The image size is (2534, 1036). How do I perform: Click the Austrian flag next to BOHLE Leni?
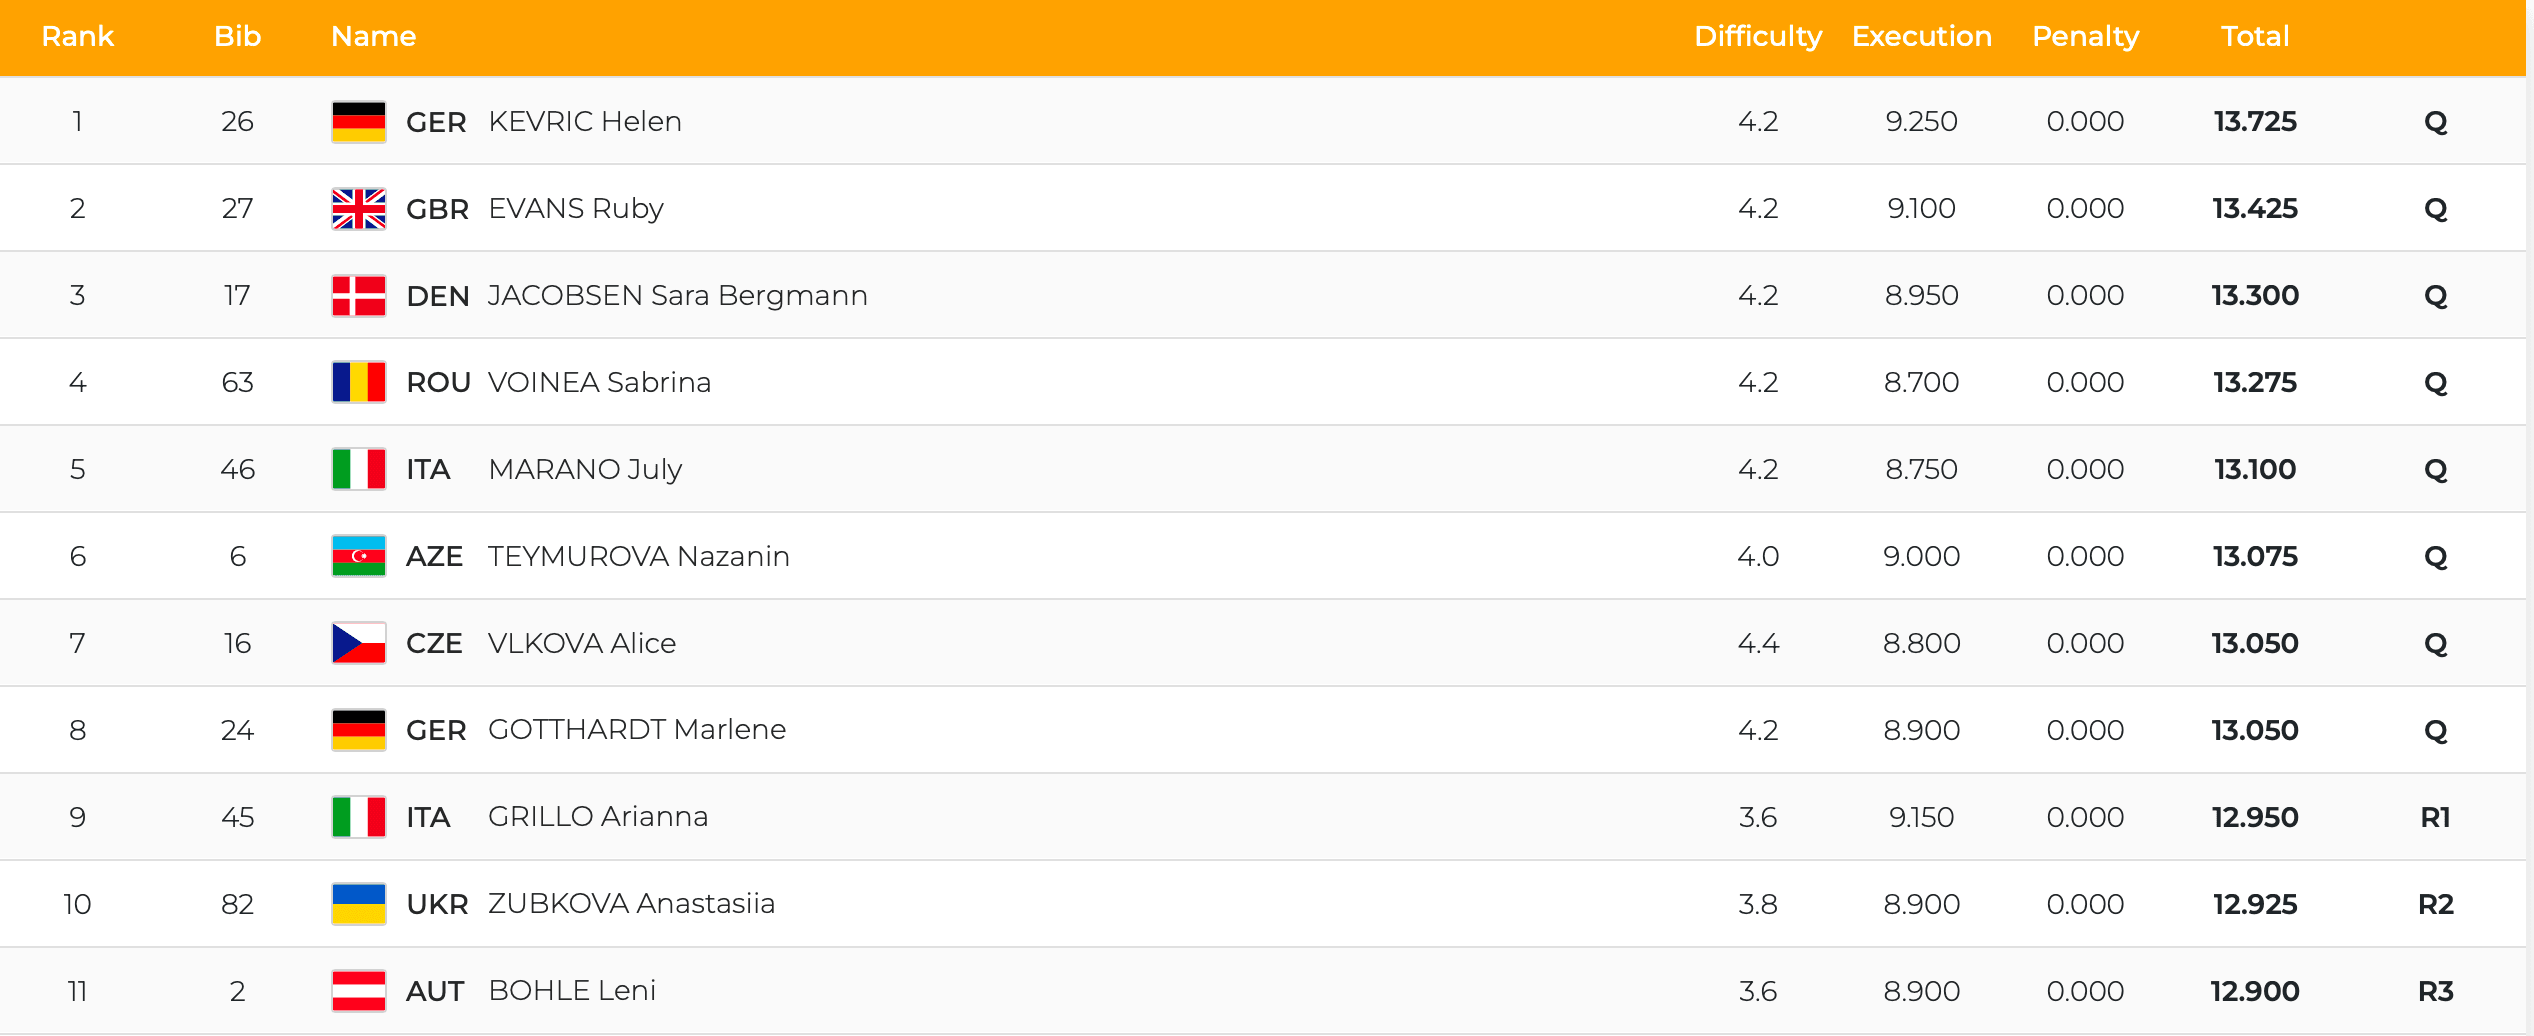click(x=359, y=991)
